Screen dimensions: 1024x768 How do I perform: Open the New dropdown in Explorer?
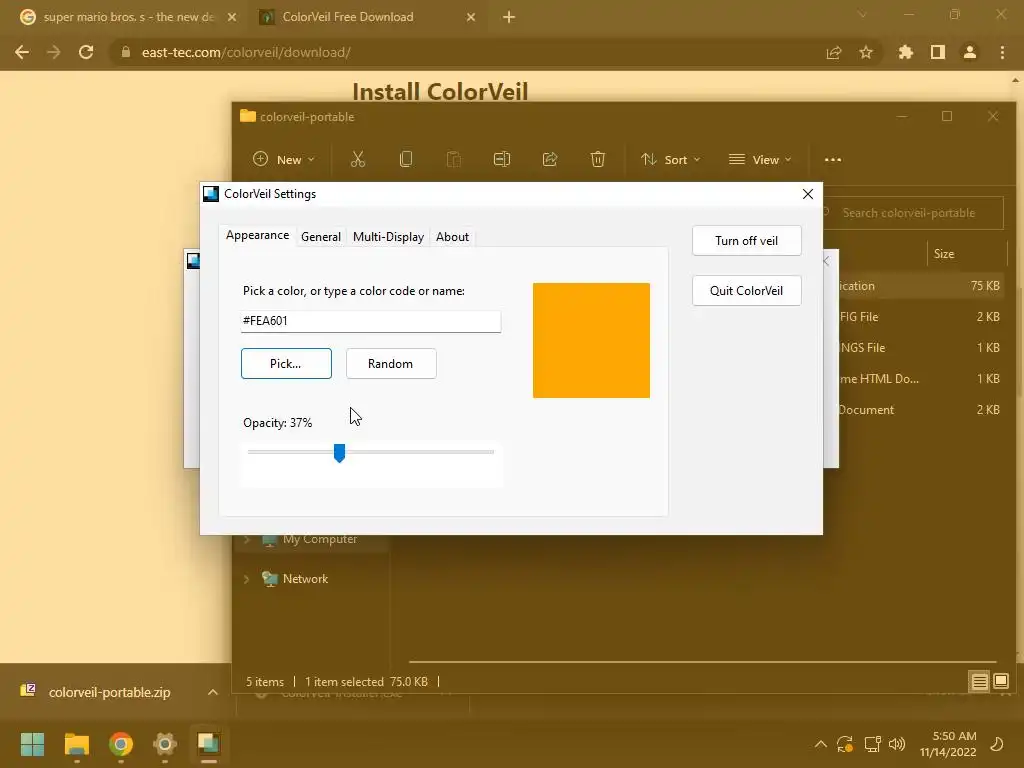283,159
